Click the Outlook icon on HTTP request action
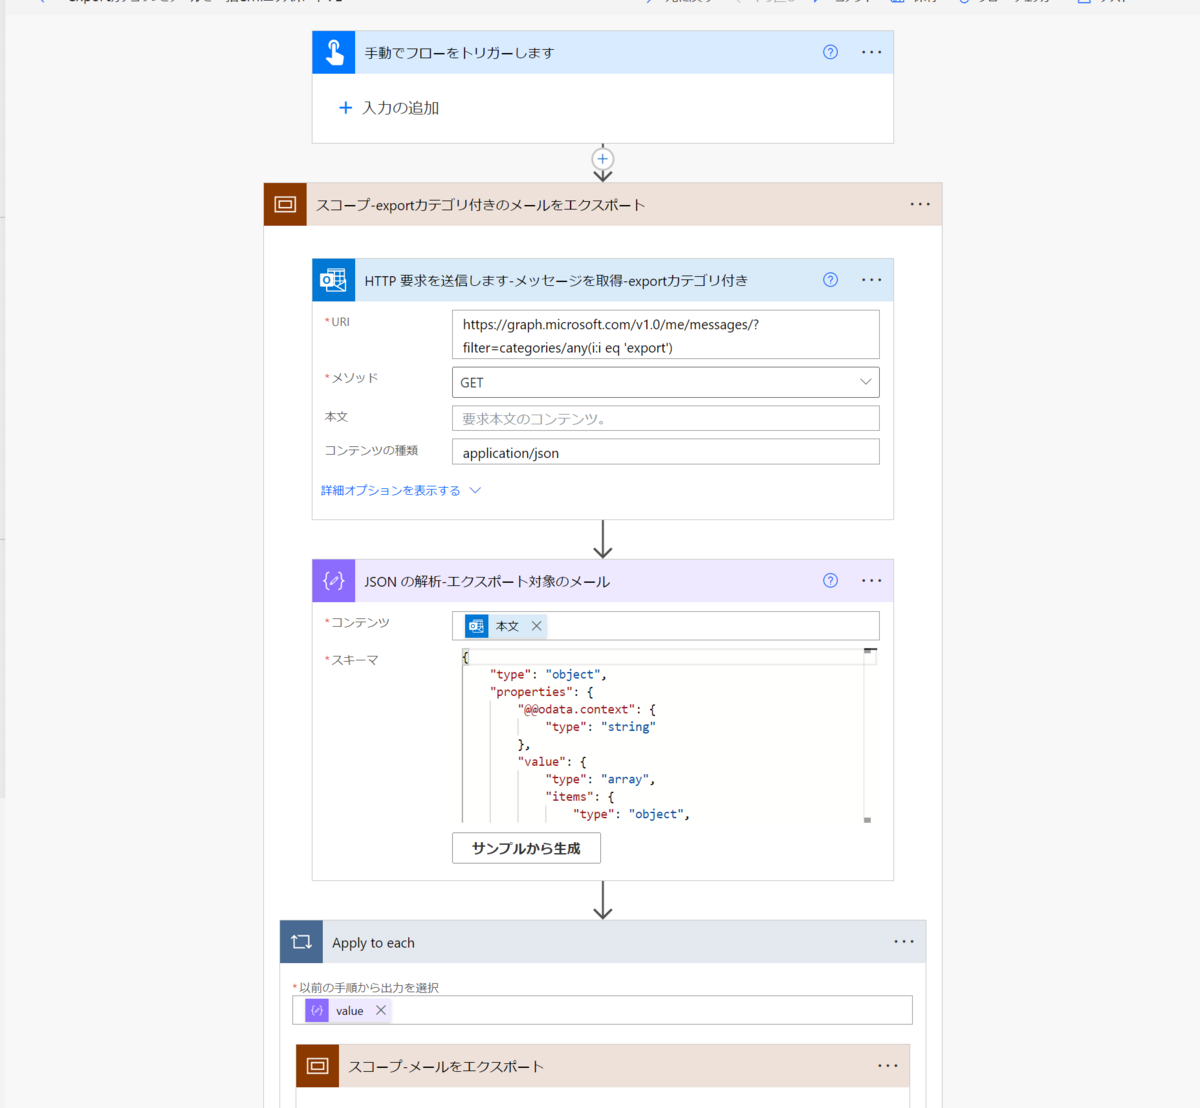Image resolution: width=1200 pixels, height=1108 pixels. 334,280
